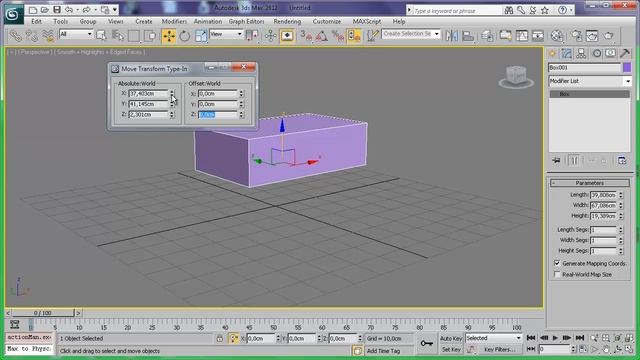
Task: Toggle 3D Snaps icon
Action: pyautogui.click(x=306, y=36)
